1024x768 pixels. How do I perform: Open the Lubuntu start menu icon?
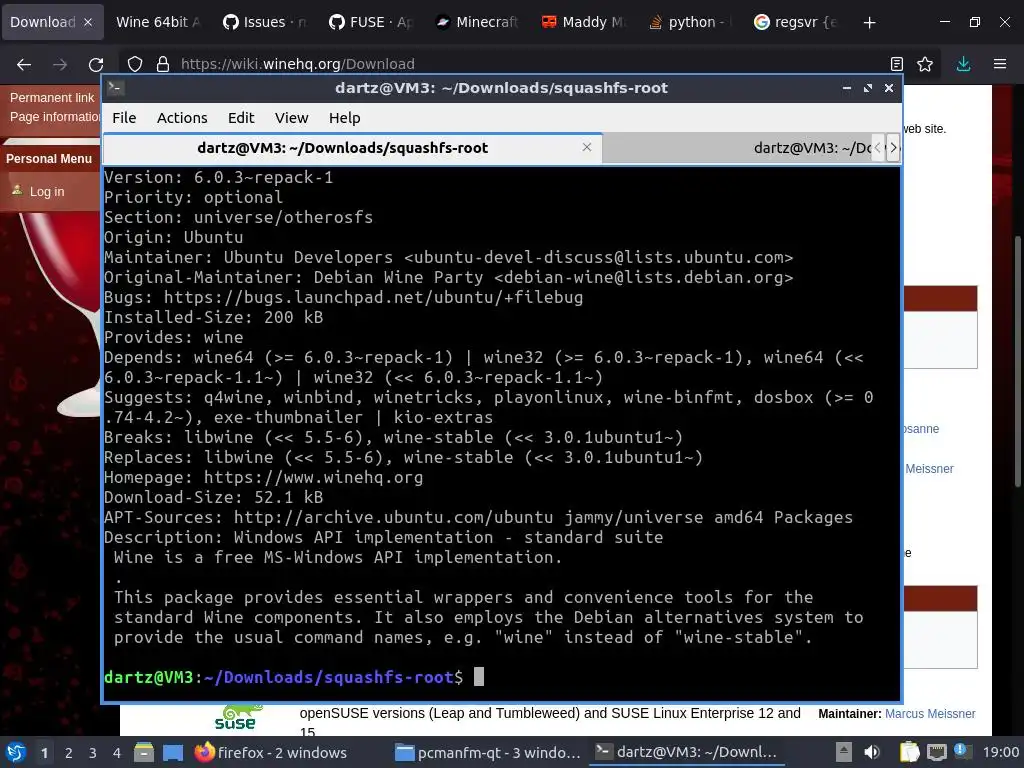click(16, 752)
